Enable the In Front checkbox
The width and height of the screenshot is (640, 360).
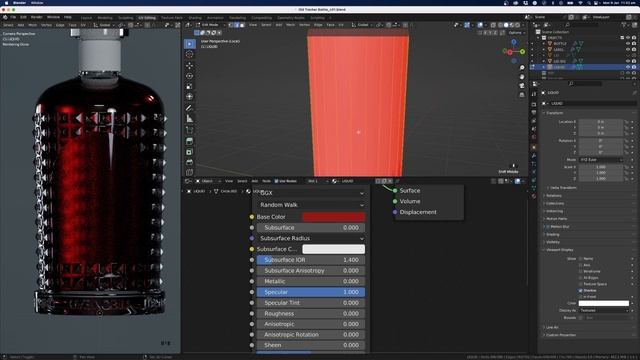point(580,297)
